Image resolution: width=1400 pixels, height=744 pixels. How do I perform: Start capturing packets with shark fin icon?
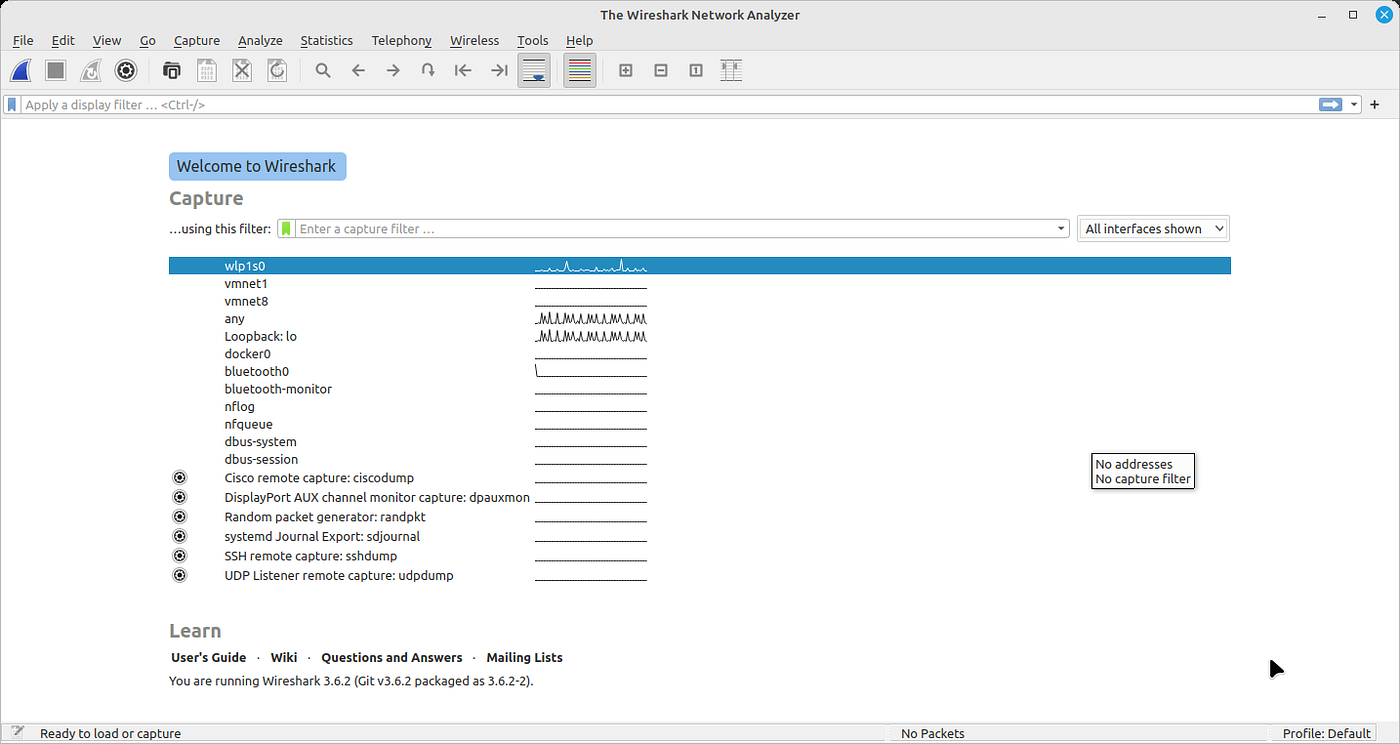pyautogui.click(x=22, y=70)
